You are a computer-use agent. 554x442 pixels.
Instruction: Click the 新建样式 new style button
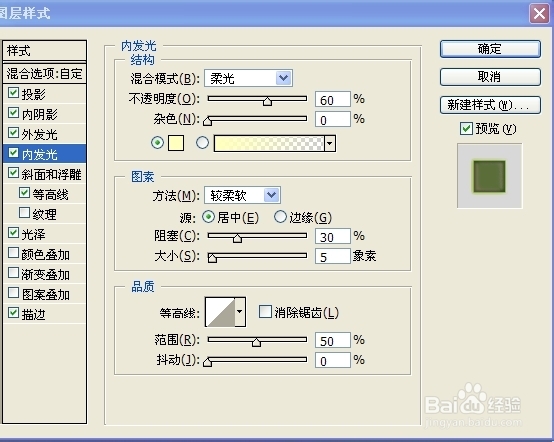click(x=490, y=105)
